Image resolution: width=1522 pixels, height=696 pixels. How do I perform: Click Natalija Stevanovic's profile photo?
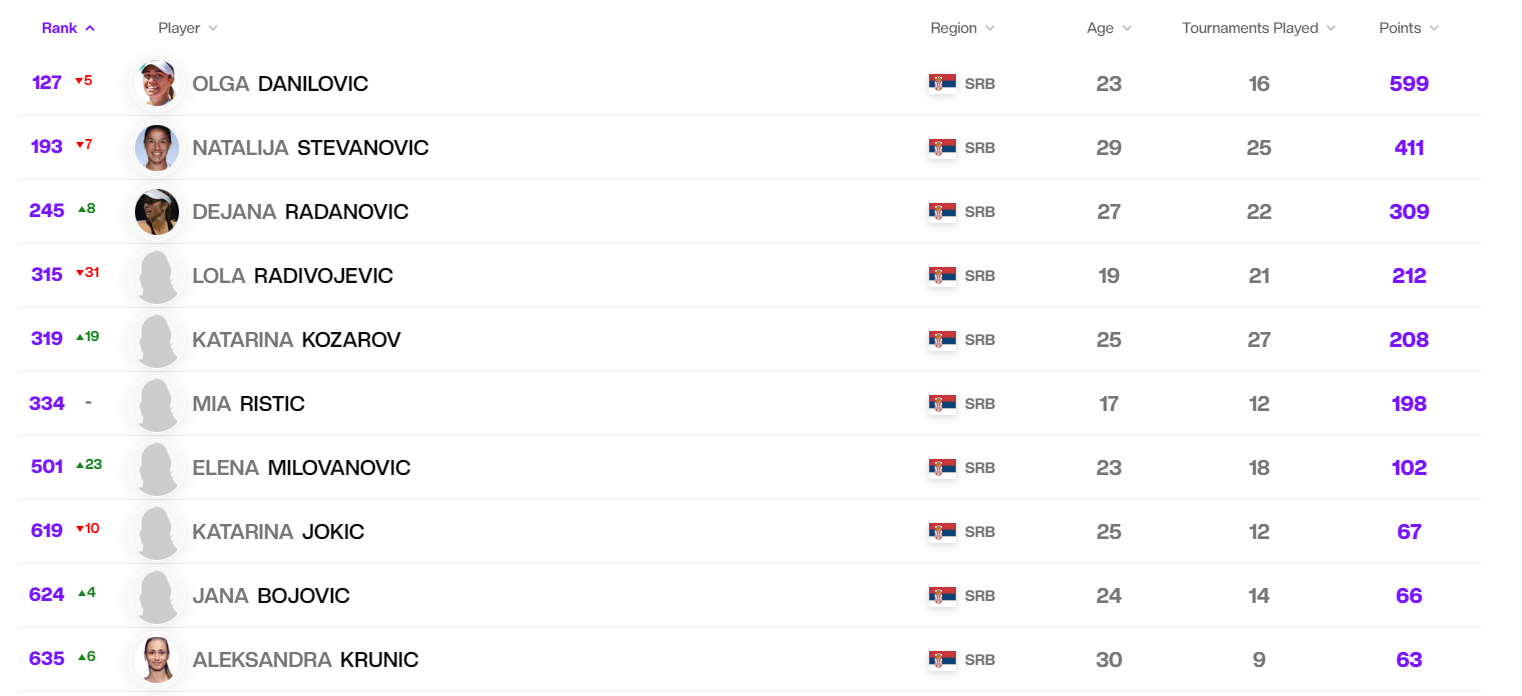pos(157,148)
